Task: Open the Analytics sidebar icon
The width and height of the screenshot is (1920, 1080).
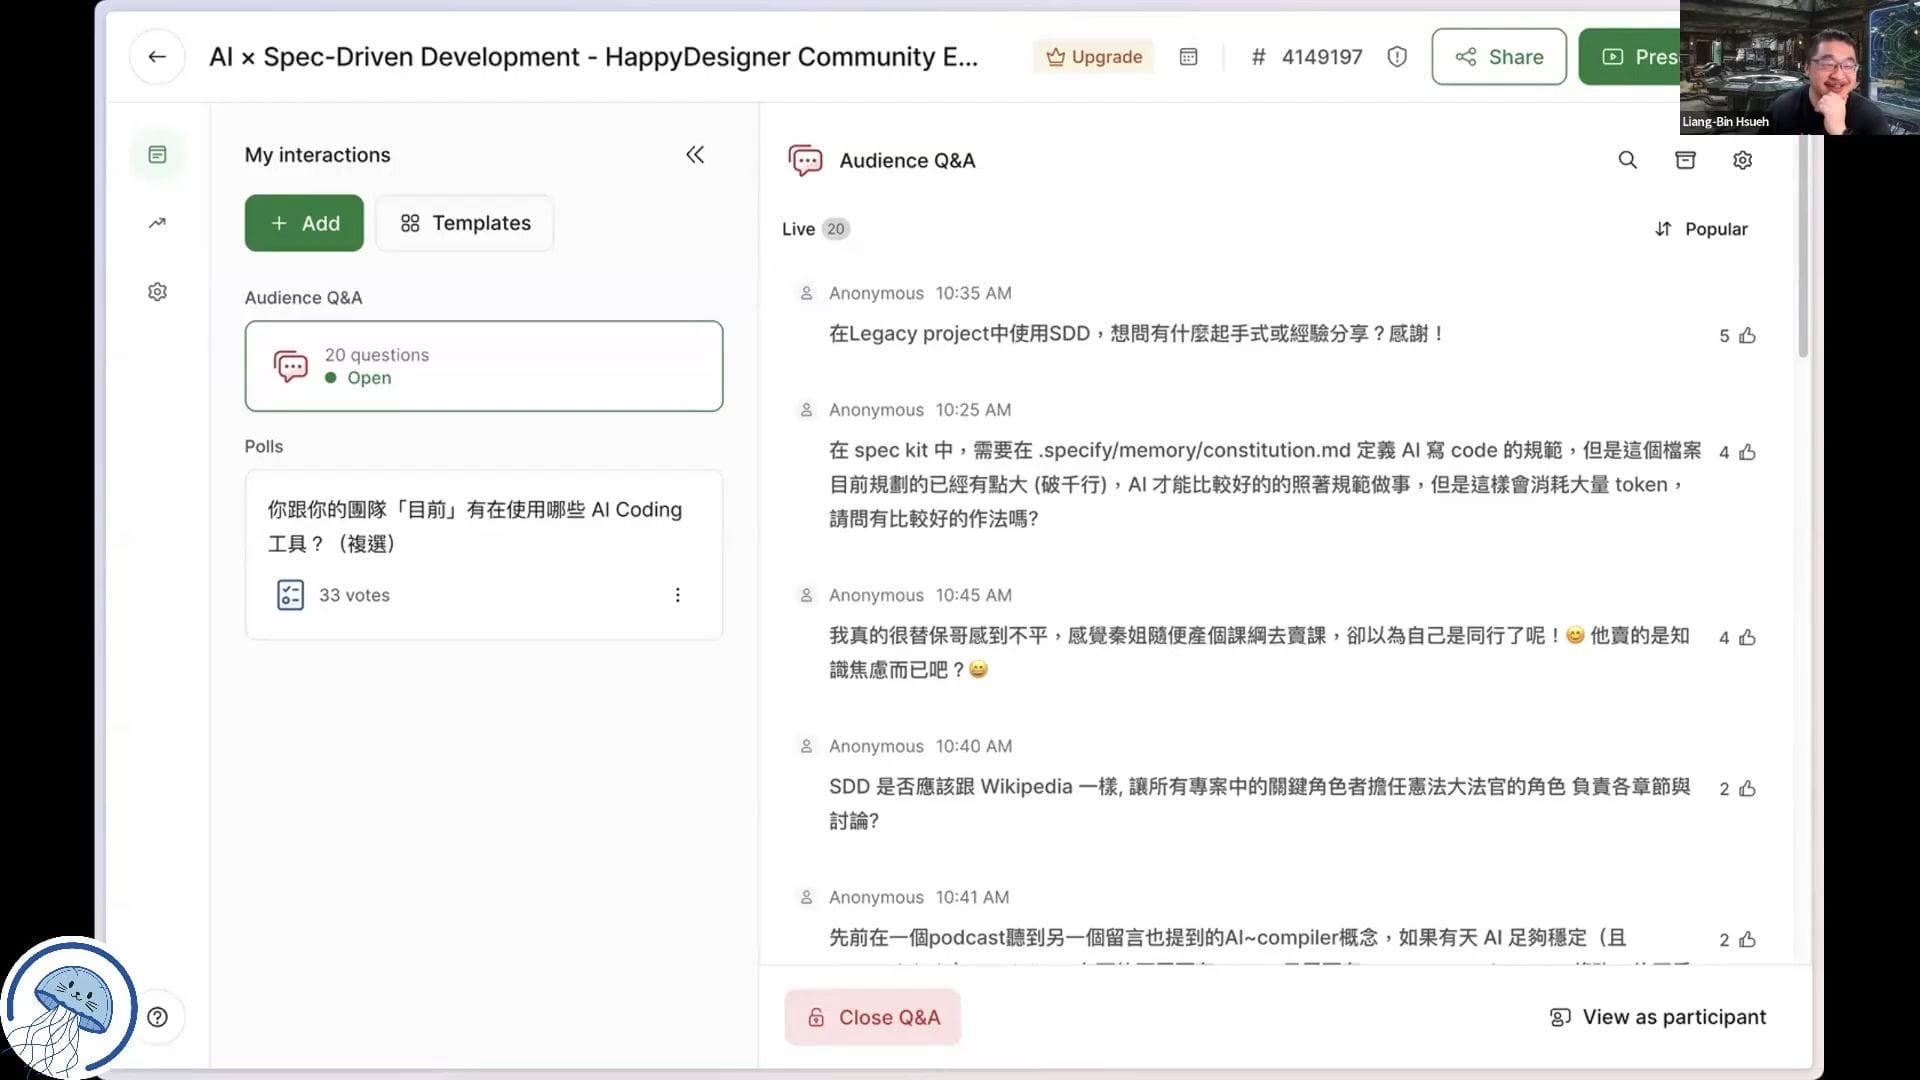Action: [157, 223]
